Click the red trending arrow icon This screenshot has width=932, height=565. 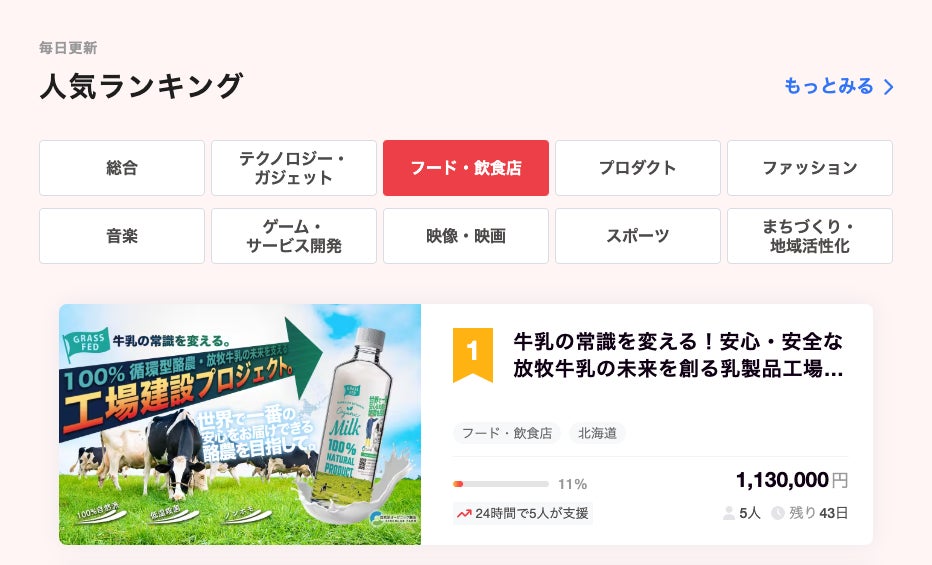tap(464, 513)
